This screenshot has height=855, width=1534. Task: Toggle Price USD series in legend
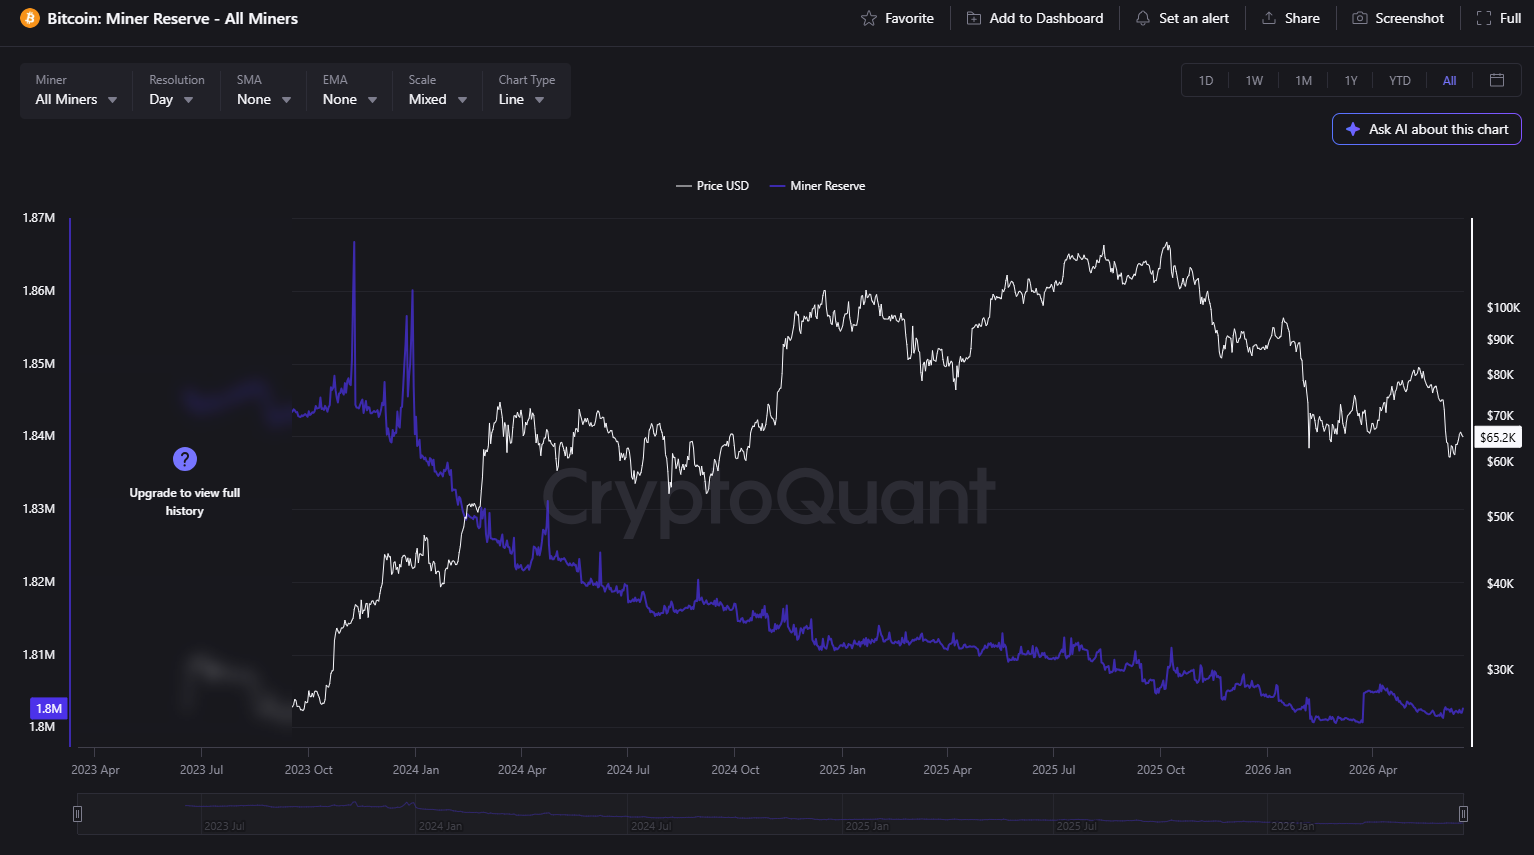713,186
